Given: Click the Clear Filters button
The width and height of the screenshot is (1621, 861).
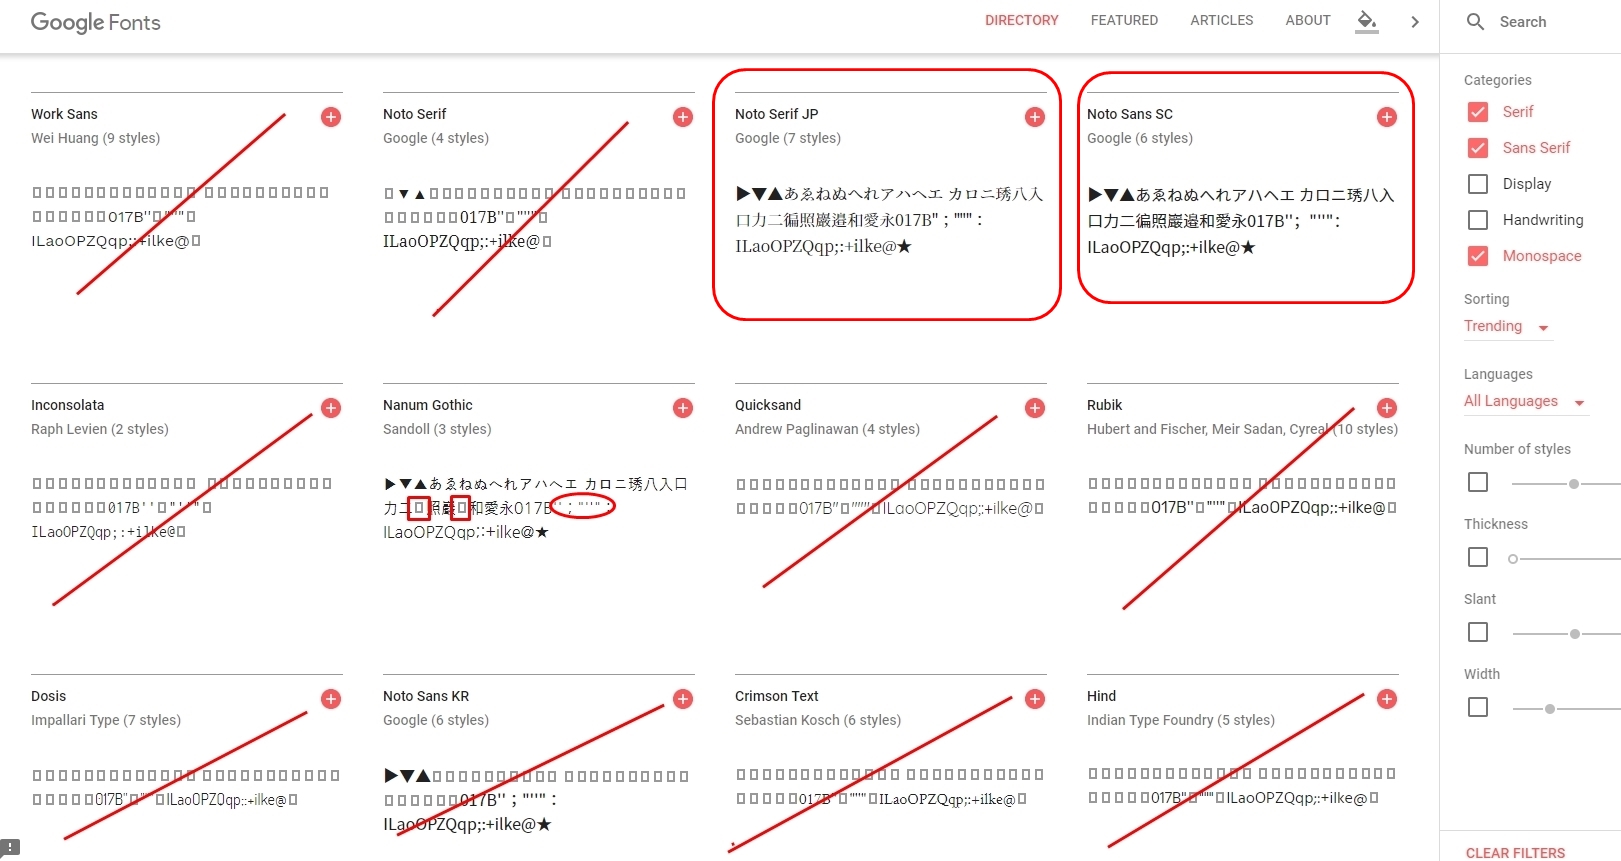Looking at the screenshot, I should click(1515, 853).
